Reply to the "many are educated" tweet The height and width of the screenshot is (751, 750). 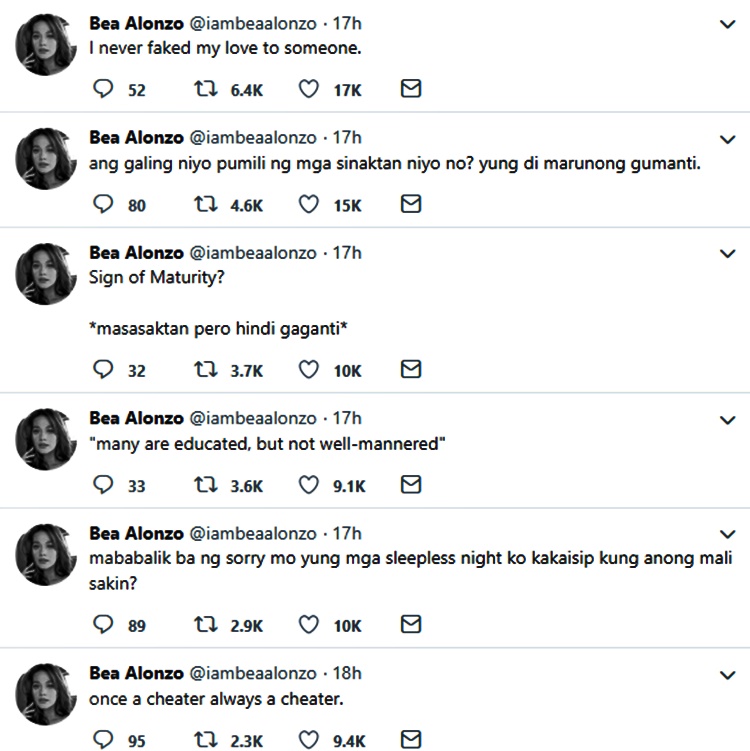tap(104, 486)
